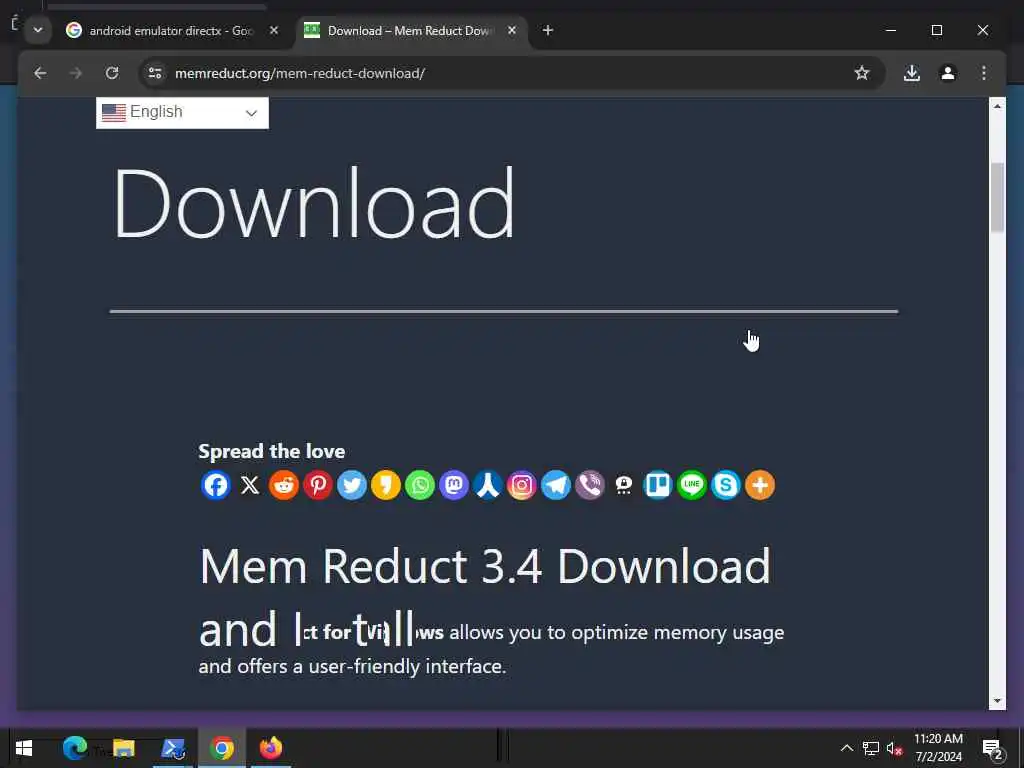Image resolution: width=1024 pixels, height=768 pixels.
Task: Open File Explorer from taskbar
Action: 123,748
